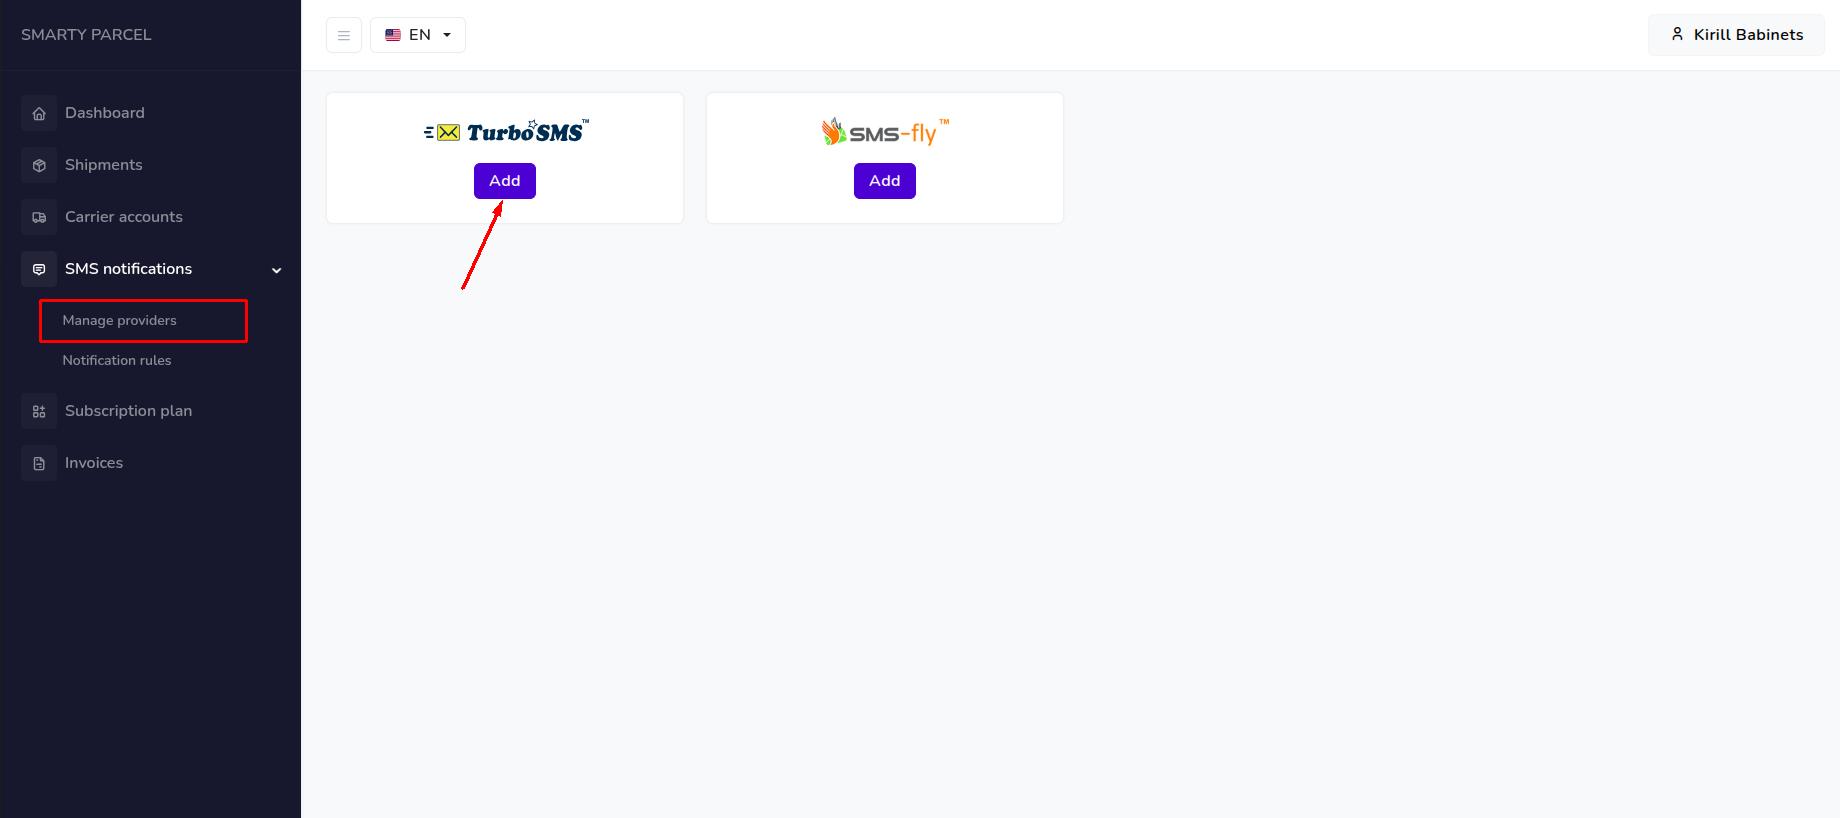This screenshot has width=1840, height=818.
Task: Open the EN language dropdown
Action: coord(418,35)
